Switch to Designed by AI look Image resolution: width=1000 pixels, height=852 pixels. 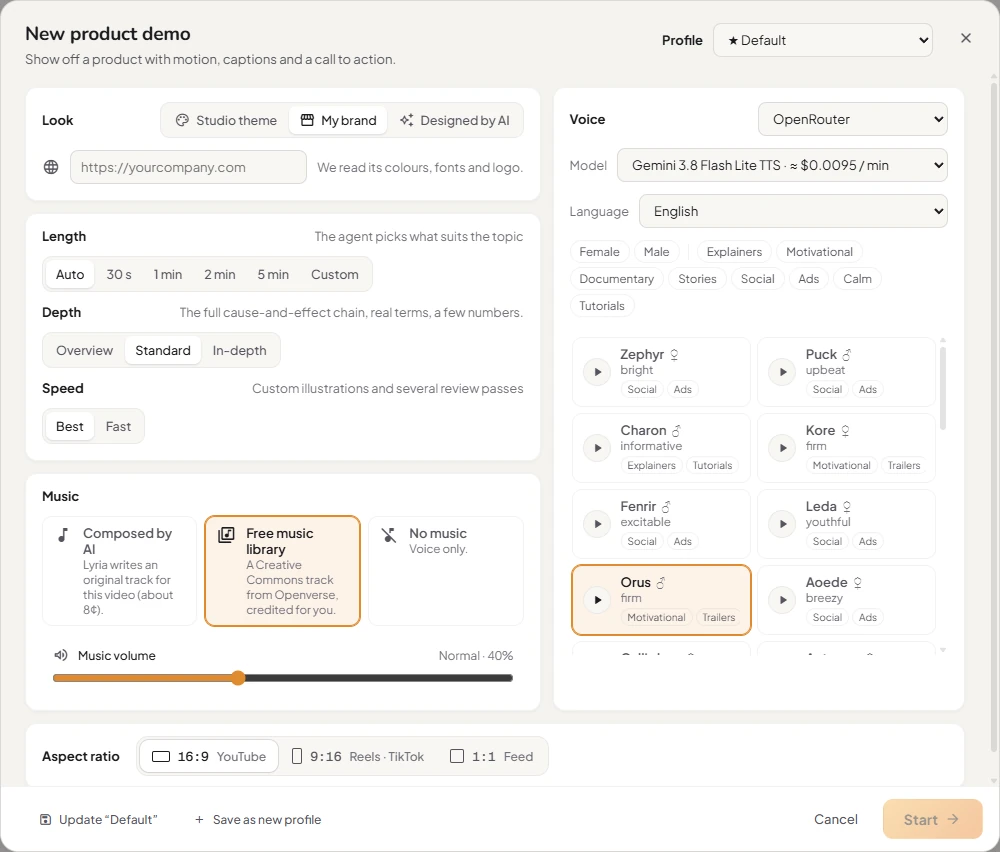point(455,120)
